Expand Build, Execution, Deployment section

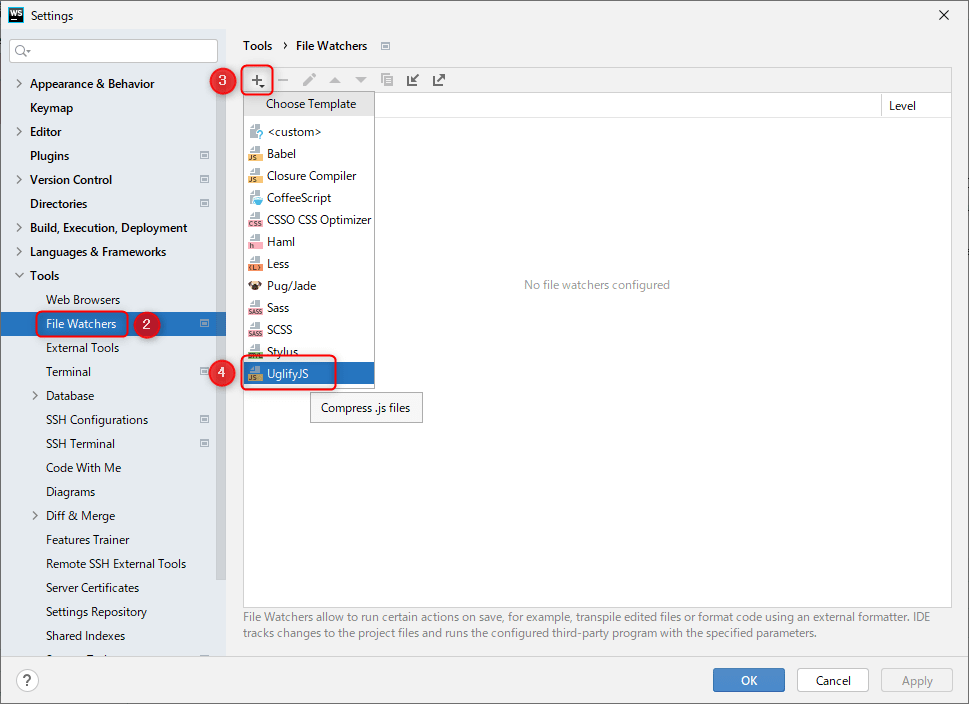(19, 227)
